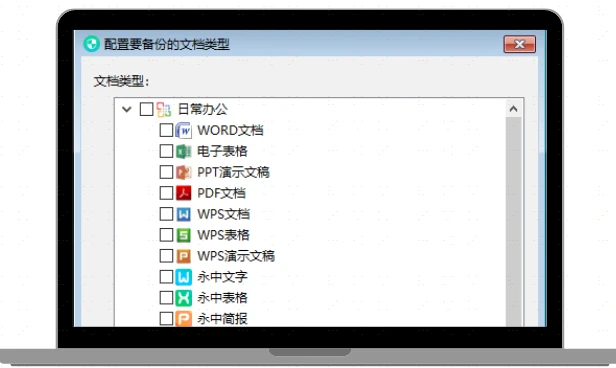Select the WPS表格 label

pos(224,235)
